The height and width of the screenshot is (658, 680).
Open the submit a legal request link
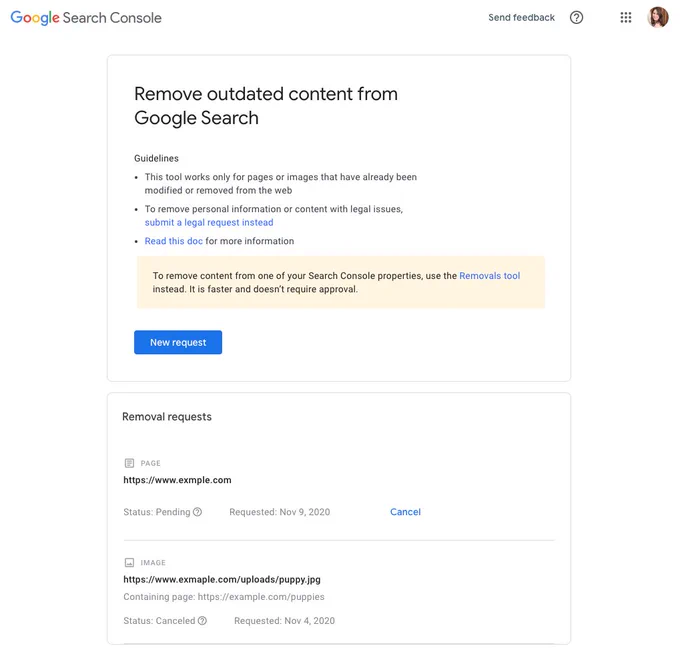(209, 223)
